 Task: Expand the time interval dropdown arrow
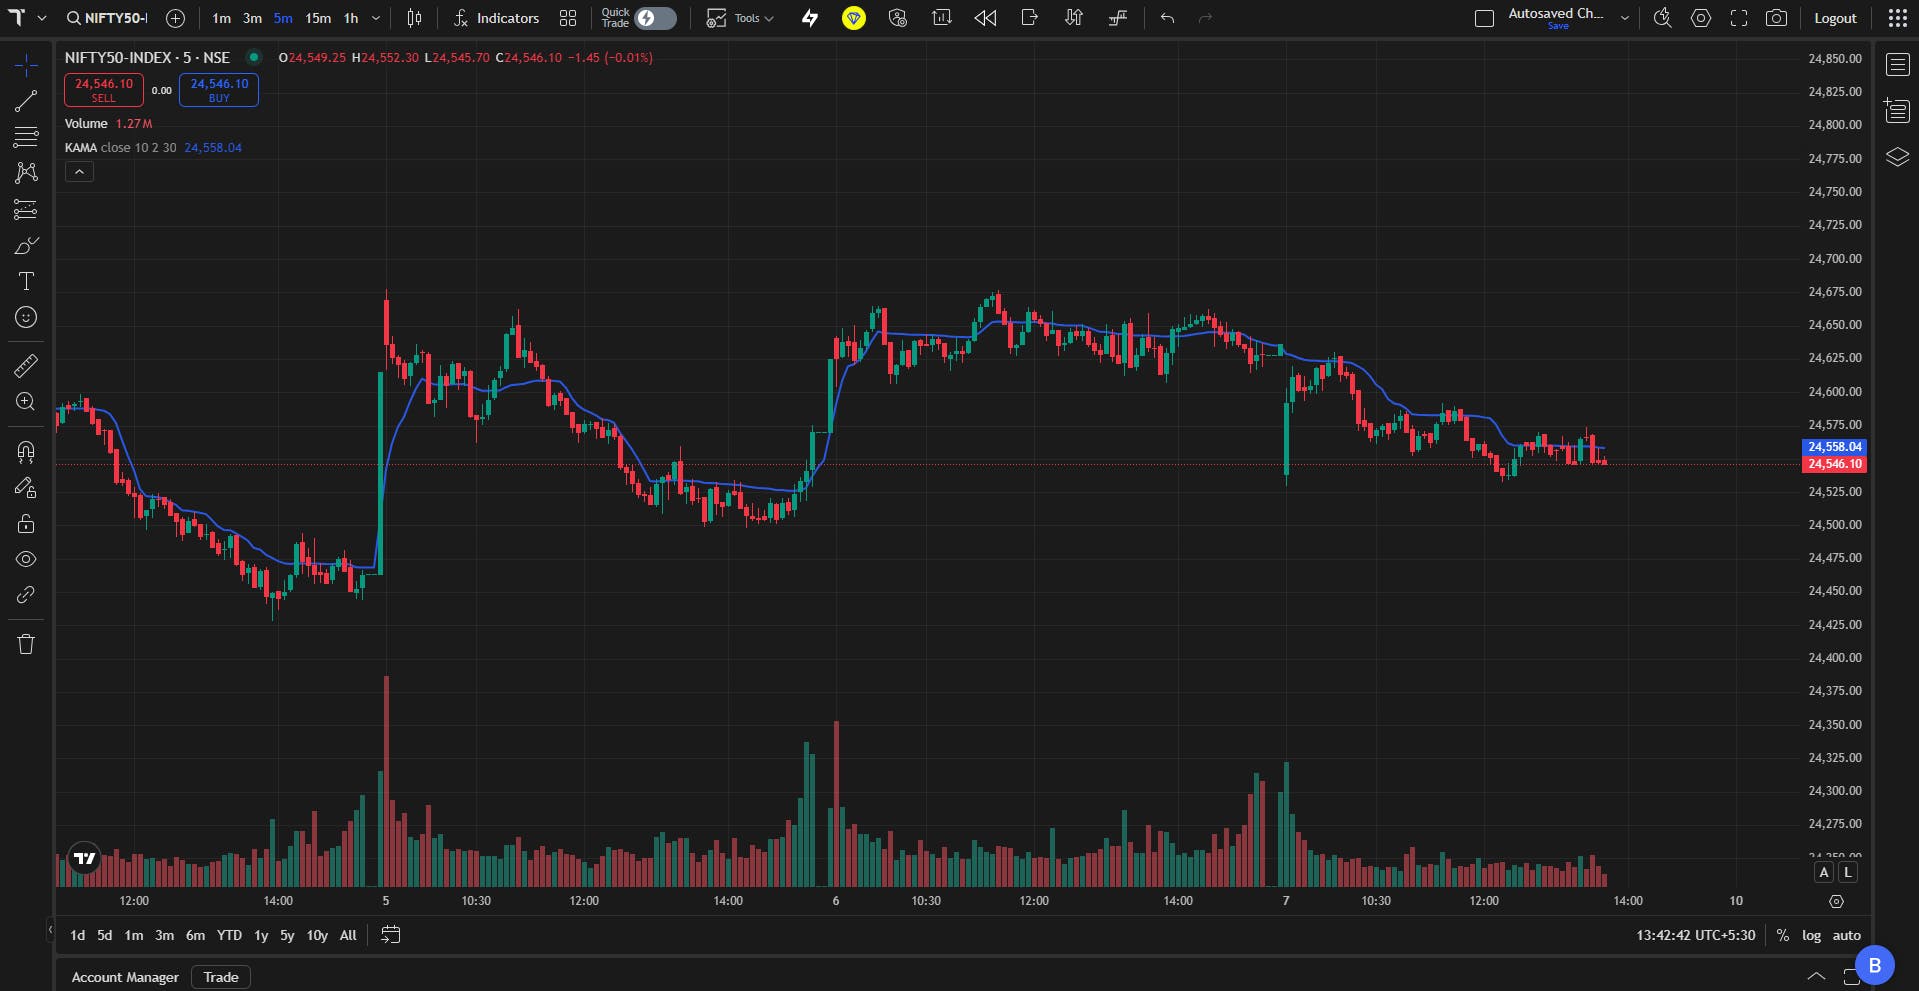[x=376, y=18]
